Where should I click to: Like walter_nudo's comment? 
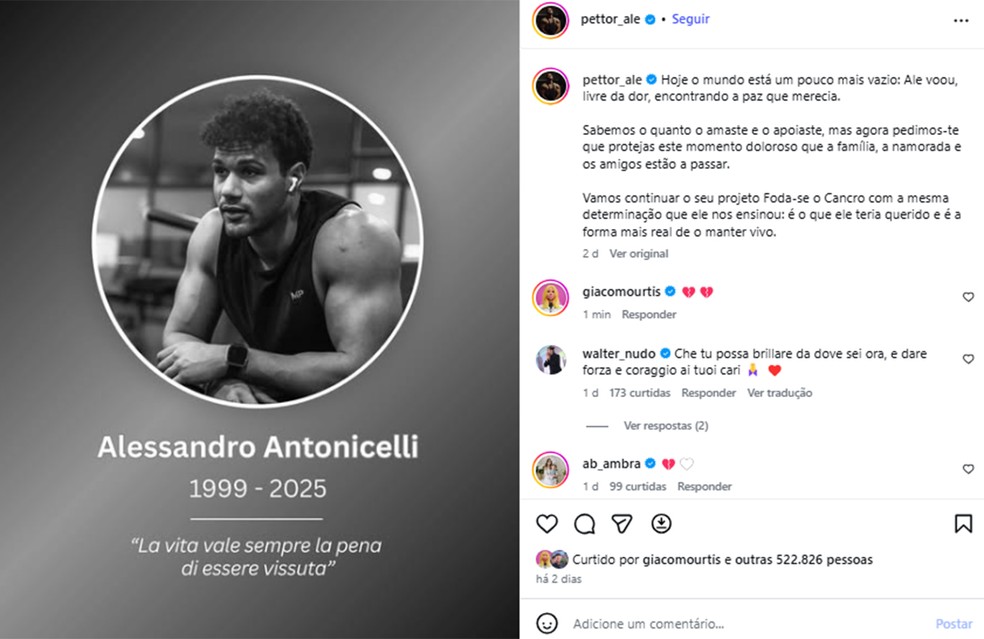967,358
